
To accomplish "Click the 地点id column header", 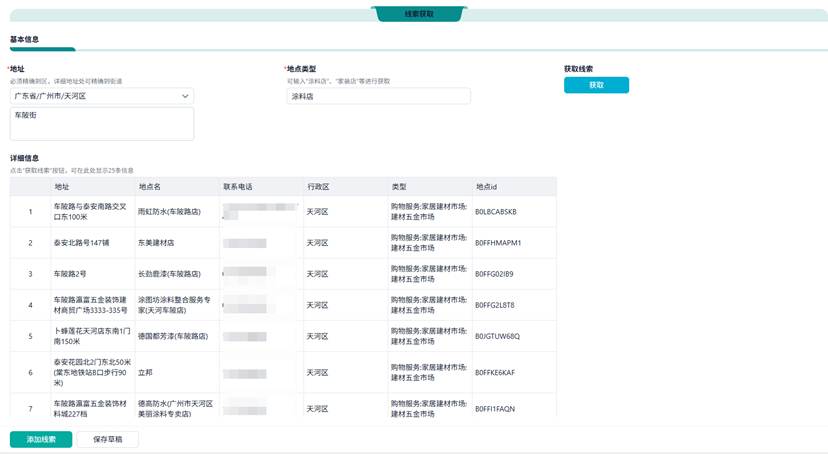I will tap(486, 187).
